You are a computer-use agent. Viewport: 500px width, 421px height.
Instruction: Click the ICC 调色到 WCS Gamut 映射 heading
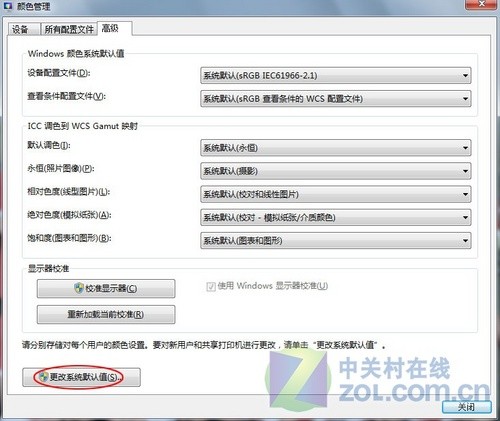[82, 126]
